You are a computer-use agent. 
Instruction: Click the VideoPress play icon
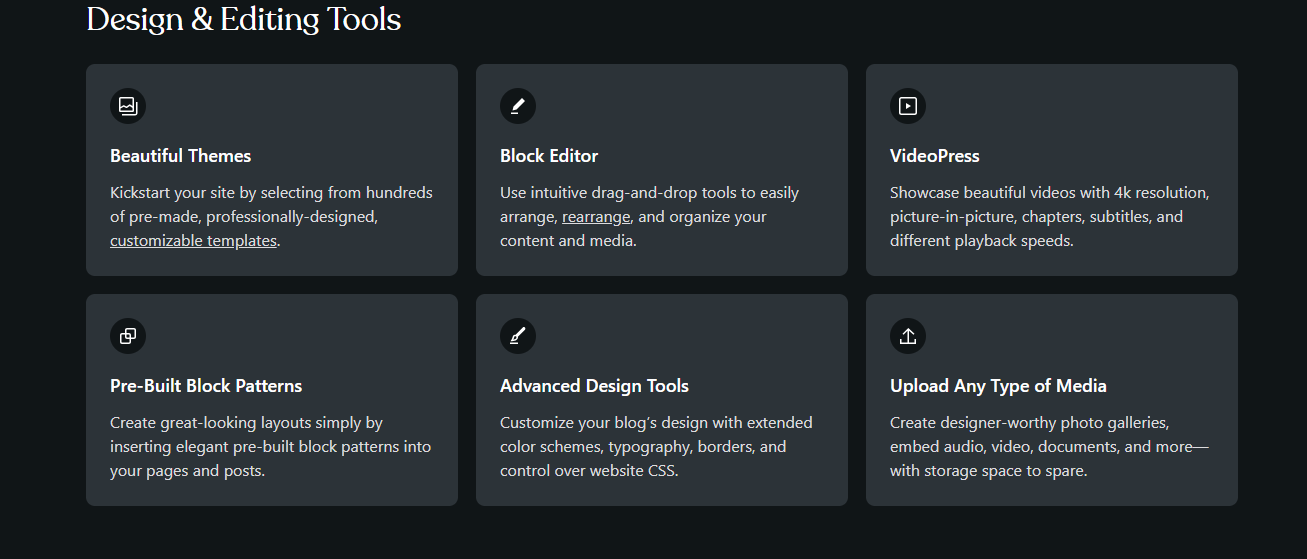click(908, 106)
